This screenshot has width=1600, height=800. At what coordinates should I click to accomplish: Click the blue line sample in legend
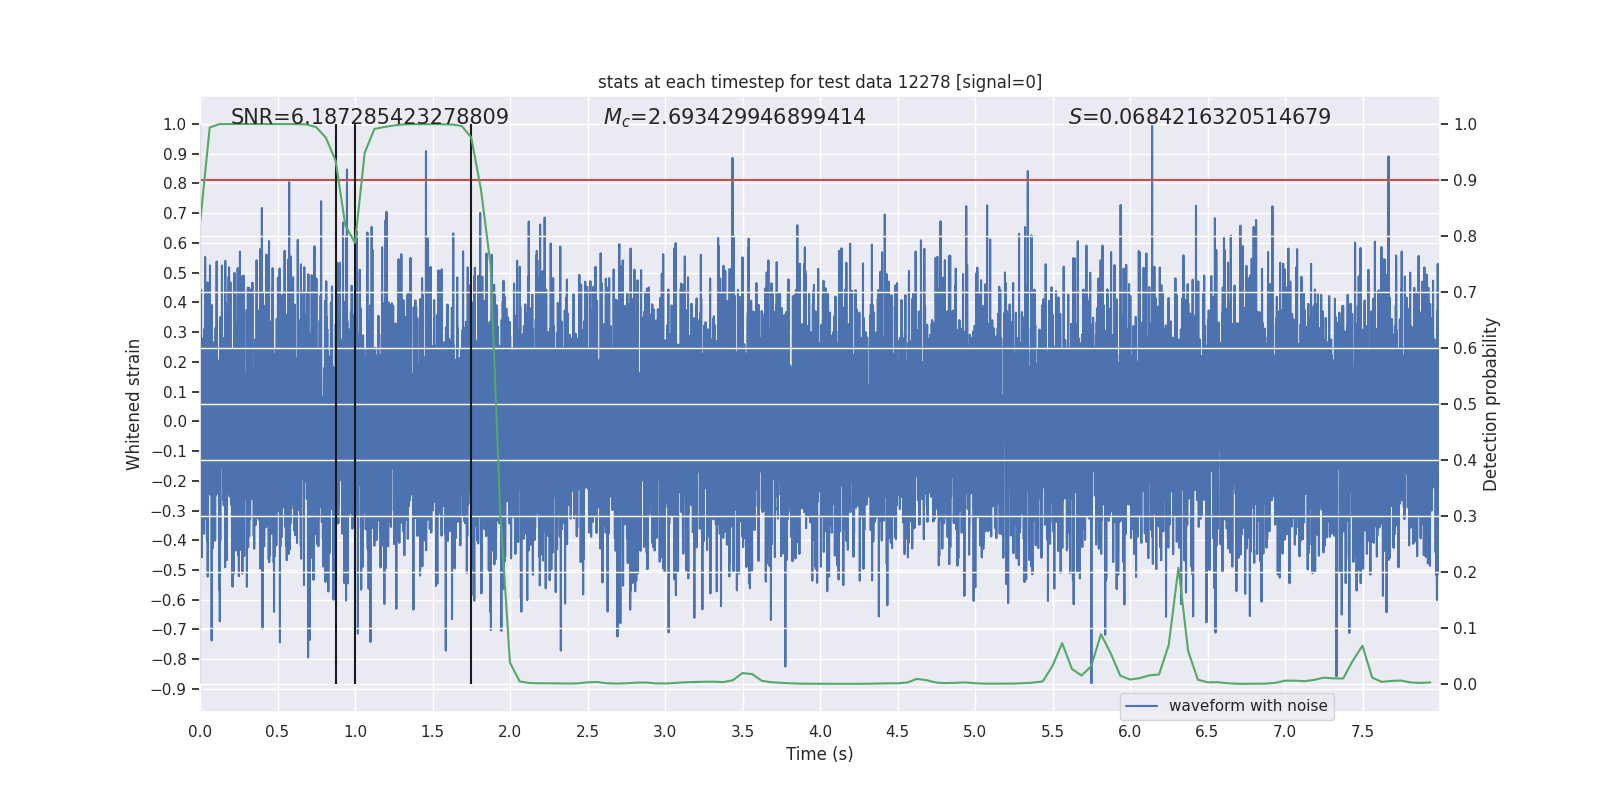pos(1141,706)
